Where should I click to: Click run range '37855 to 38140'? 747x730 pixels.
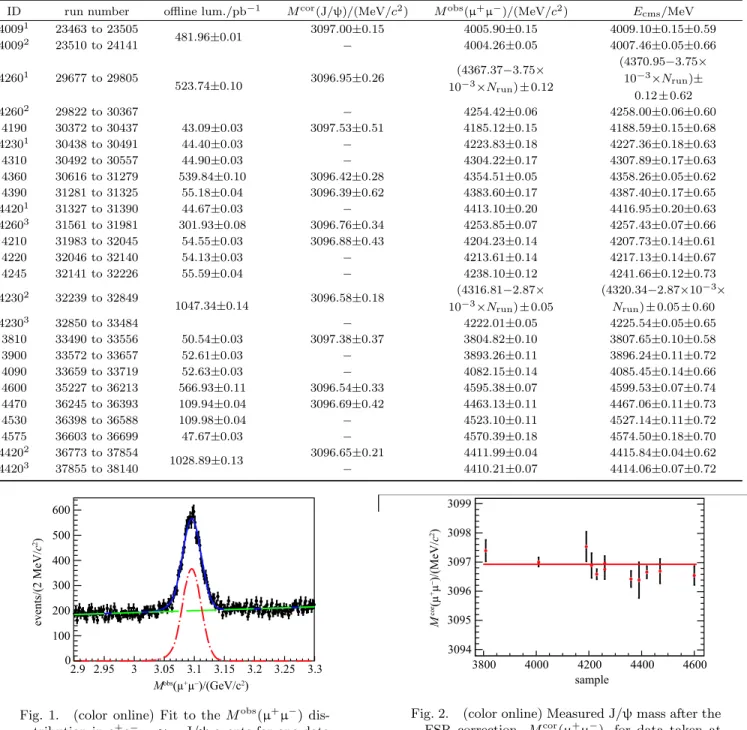(x=97, y=469)
